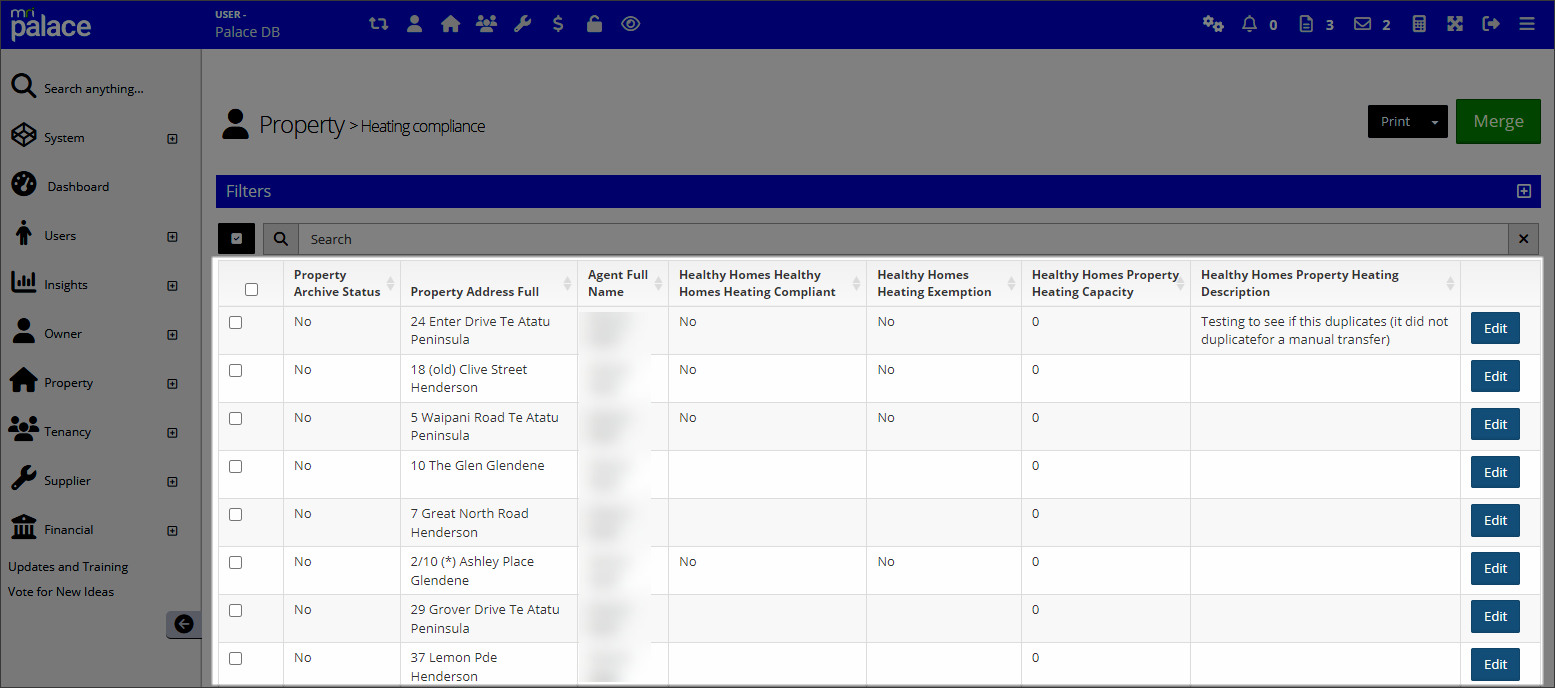
Task: Collapse sidebar with the back arrow button
Action: [184, 624]
